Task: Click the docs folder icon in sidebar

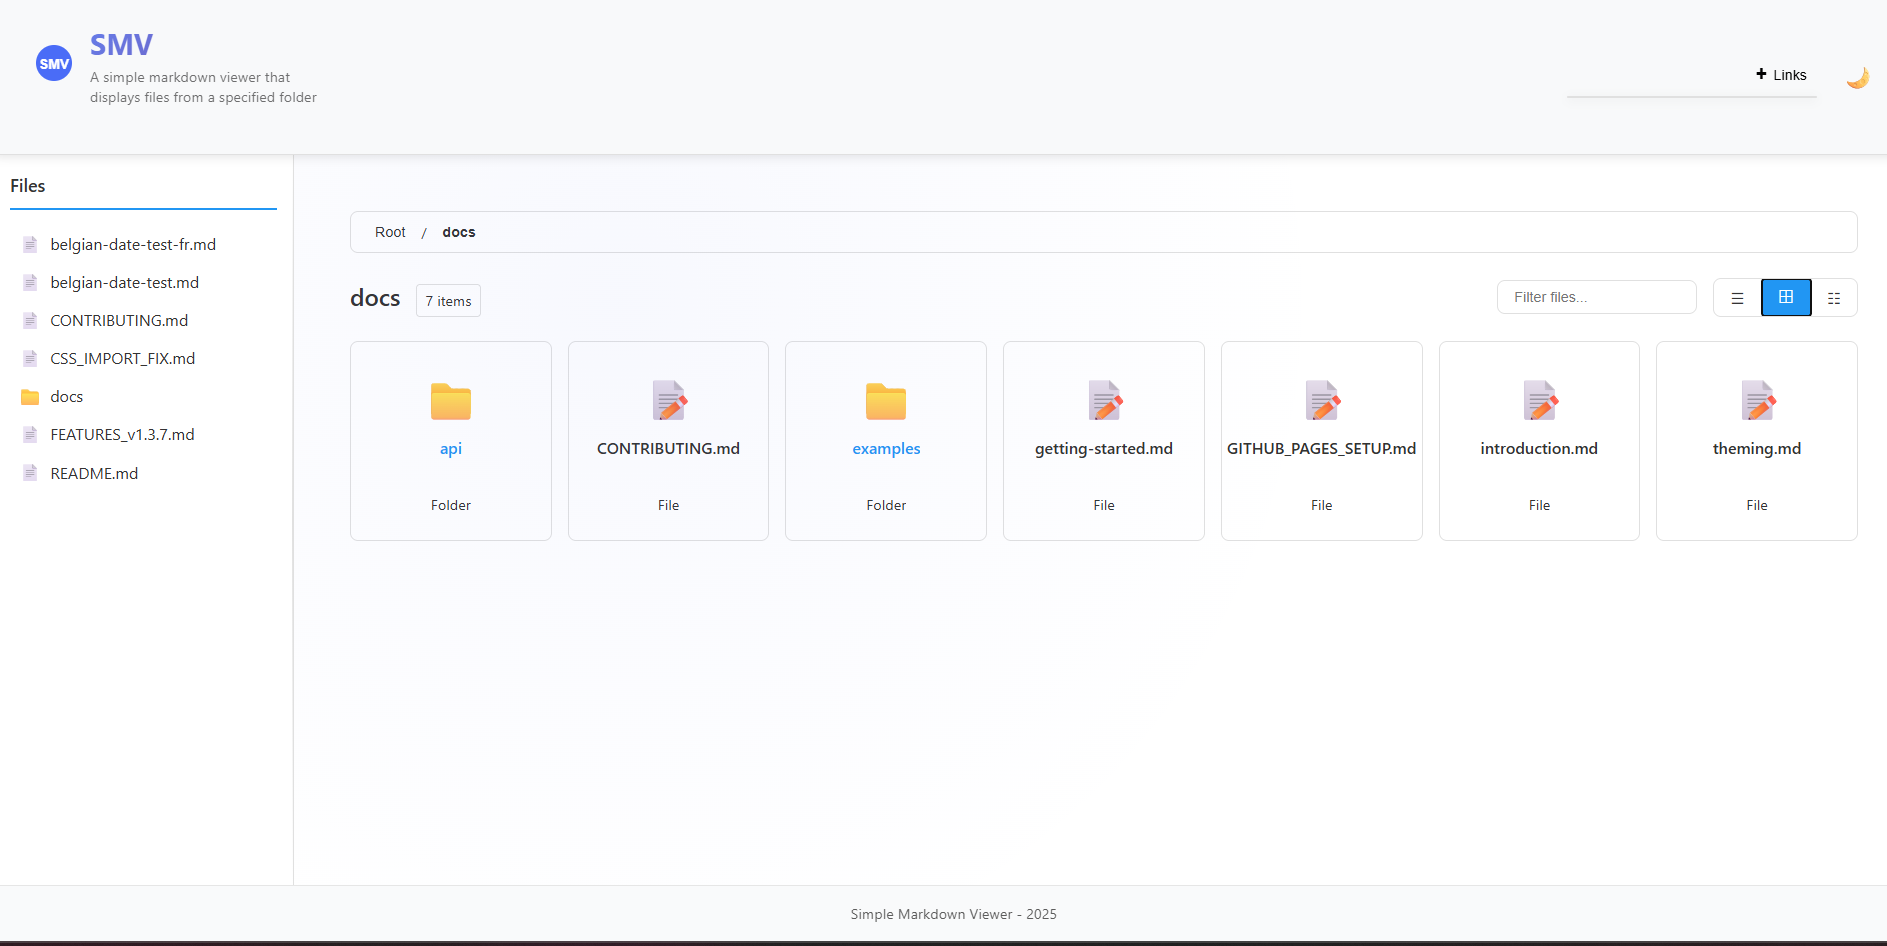Action: 30,397
